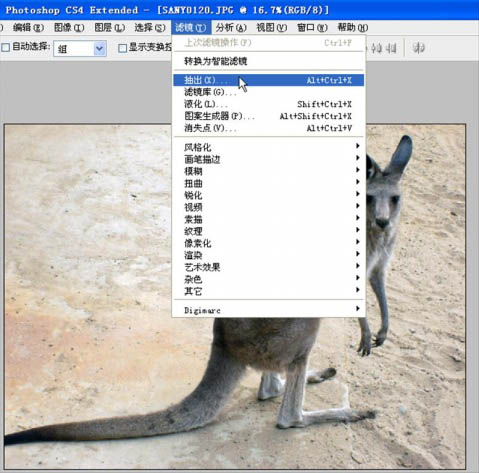Click the auto-align layers icon
The width and height of the screenshot is (479, 473).
click(419, 48)
